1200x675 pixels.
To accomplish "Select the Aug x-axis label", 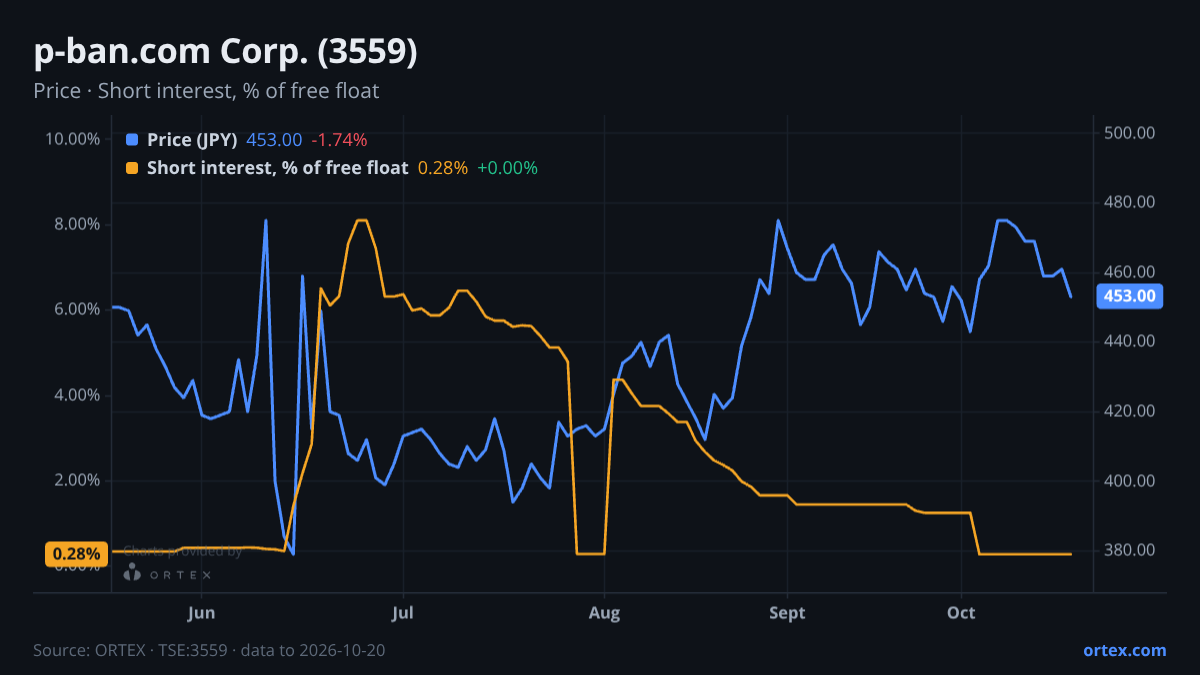I will [604, 612].
